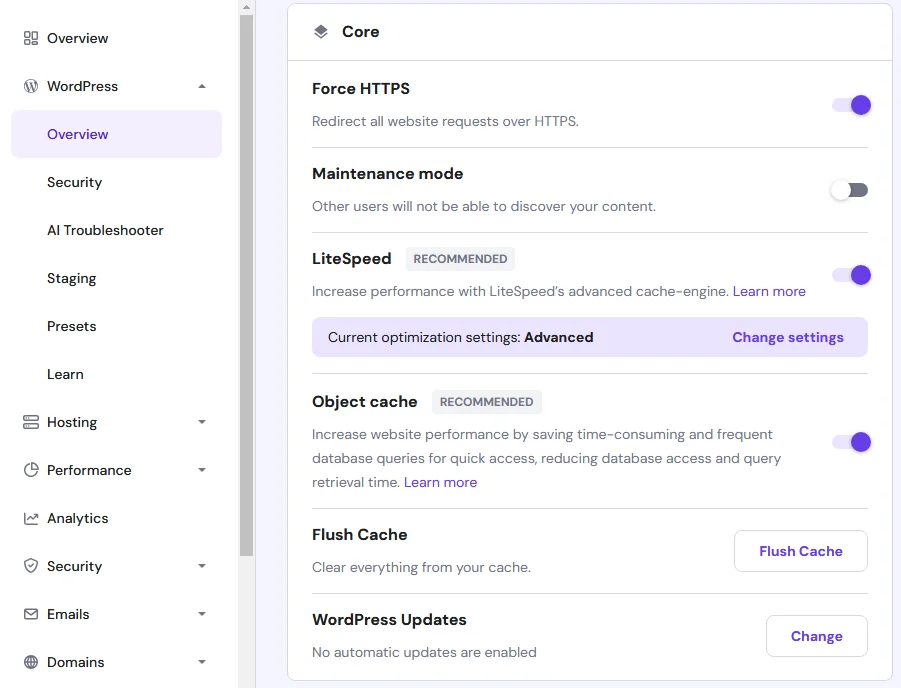Enable Maintenance mode
The height and width of the screenshot is (688, 901).
849,190
